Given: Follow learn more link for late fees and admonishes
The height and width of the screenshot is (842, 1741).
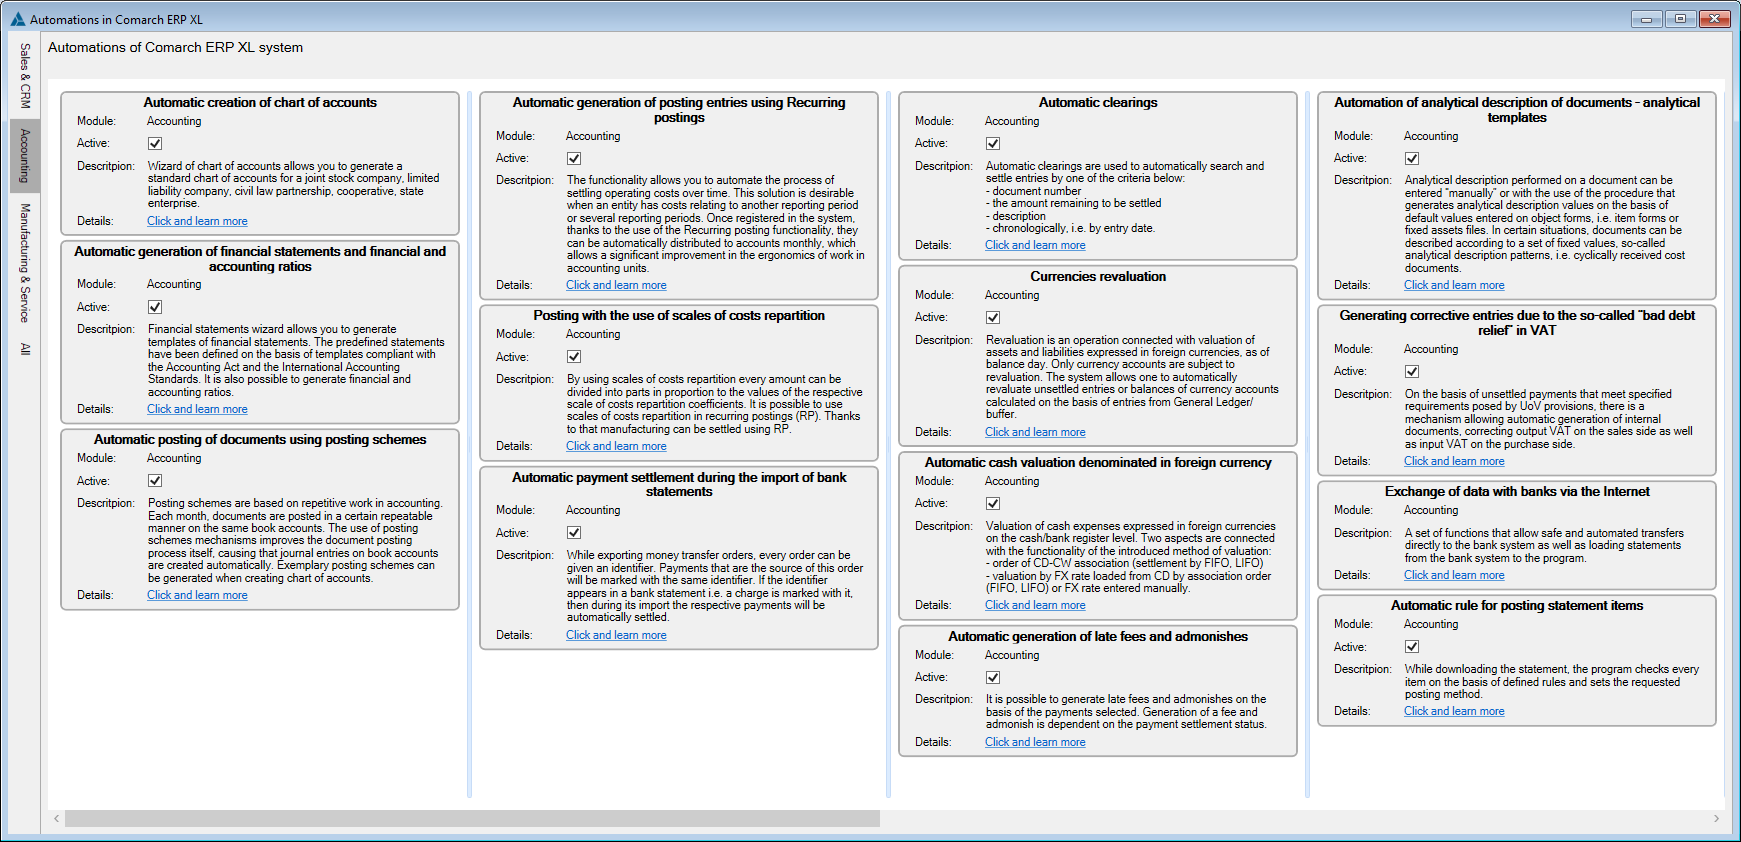Looking at the screenshot, I should [1035, 742].
